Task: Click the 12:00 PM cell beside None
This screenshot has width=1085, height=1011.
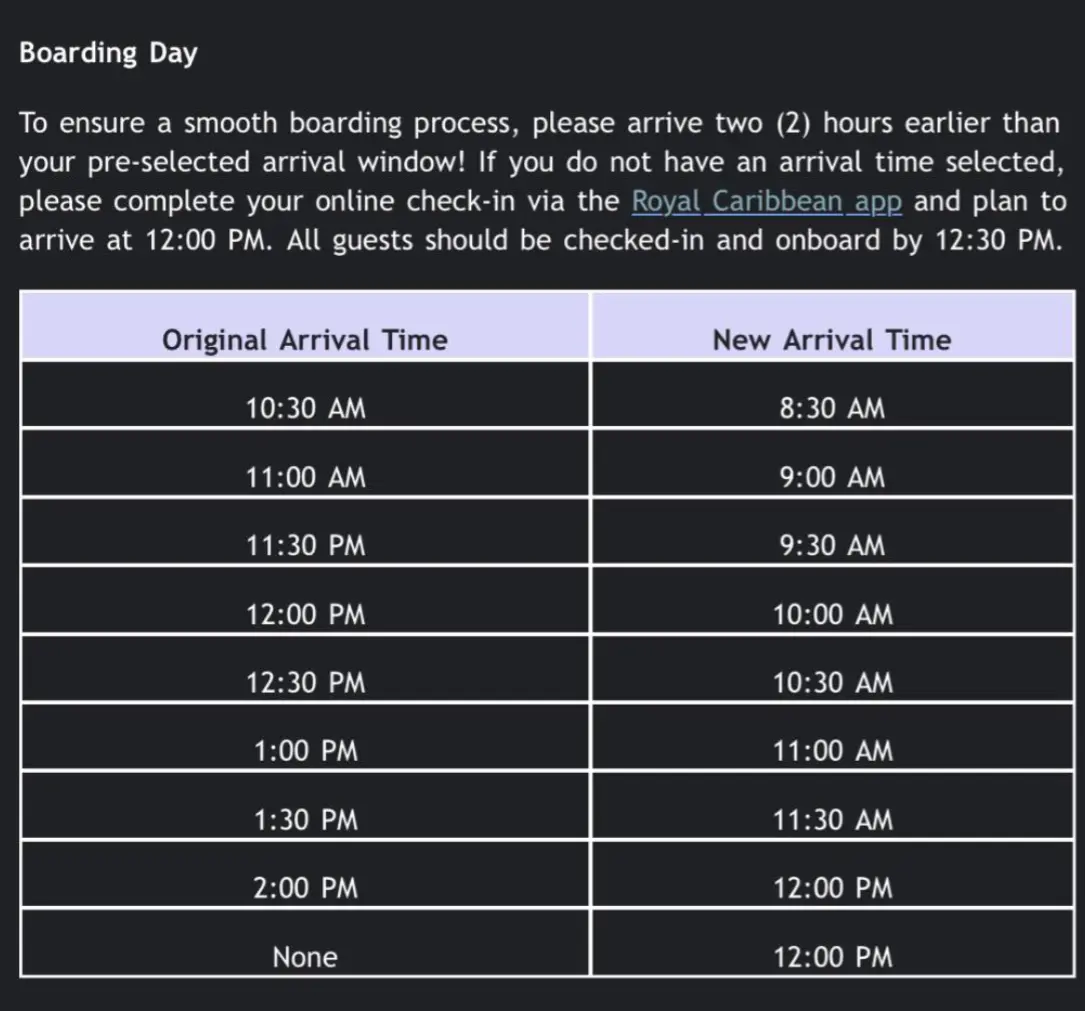Action: 831,957
